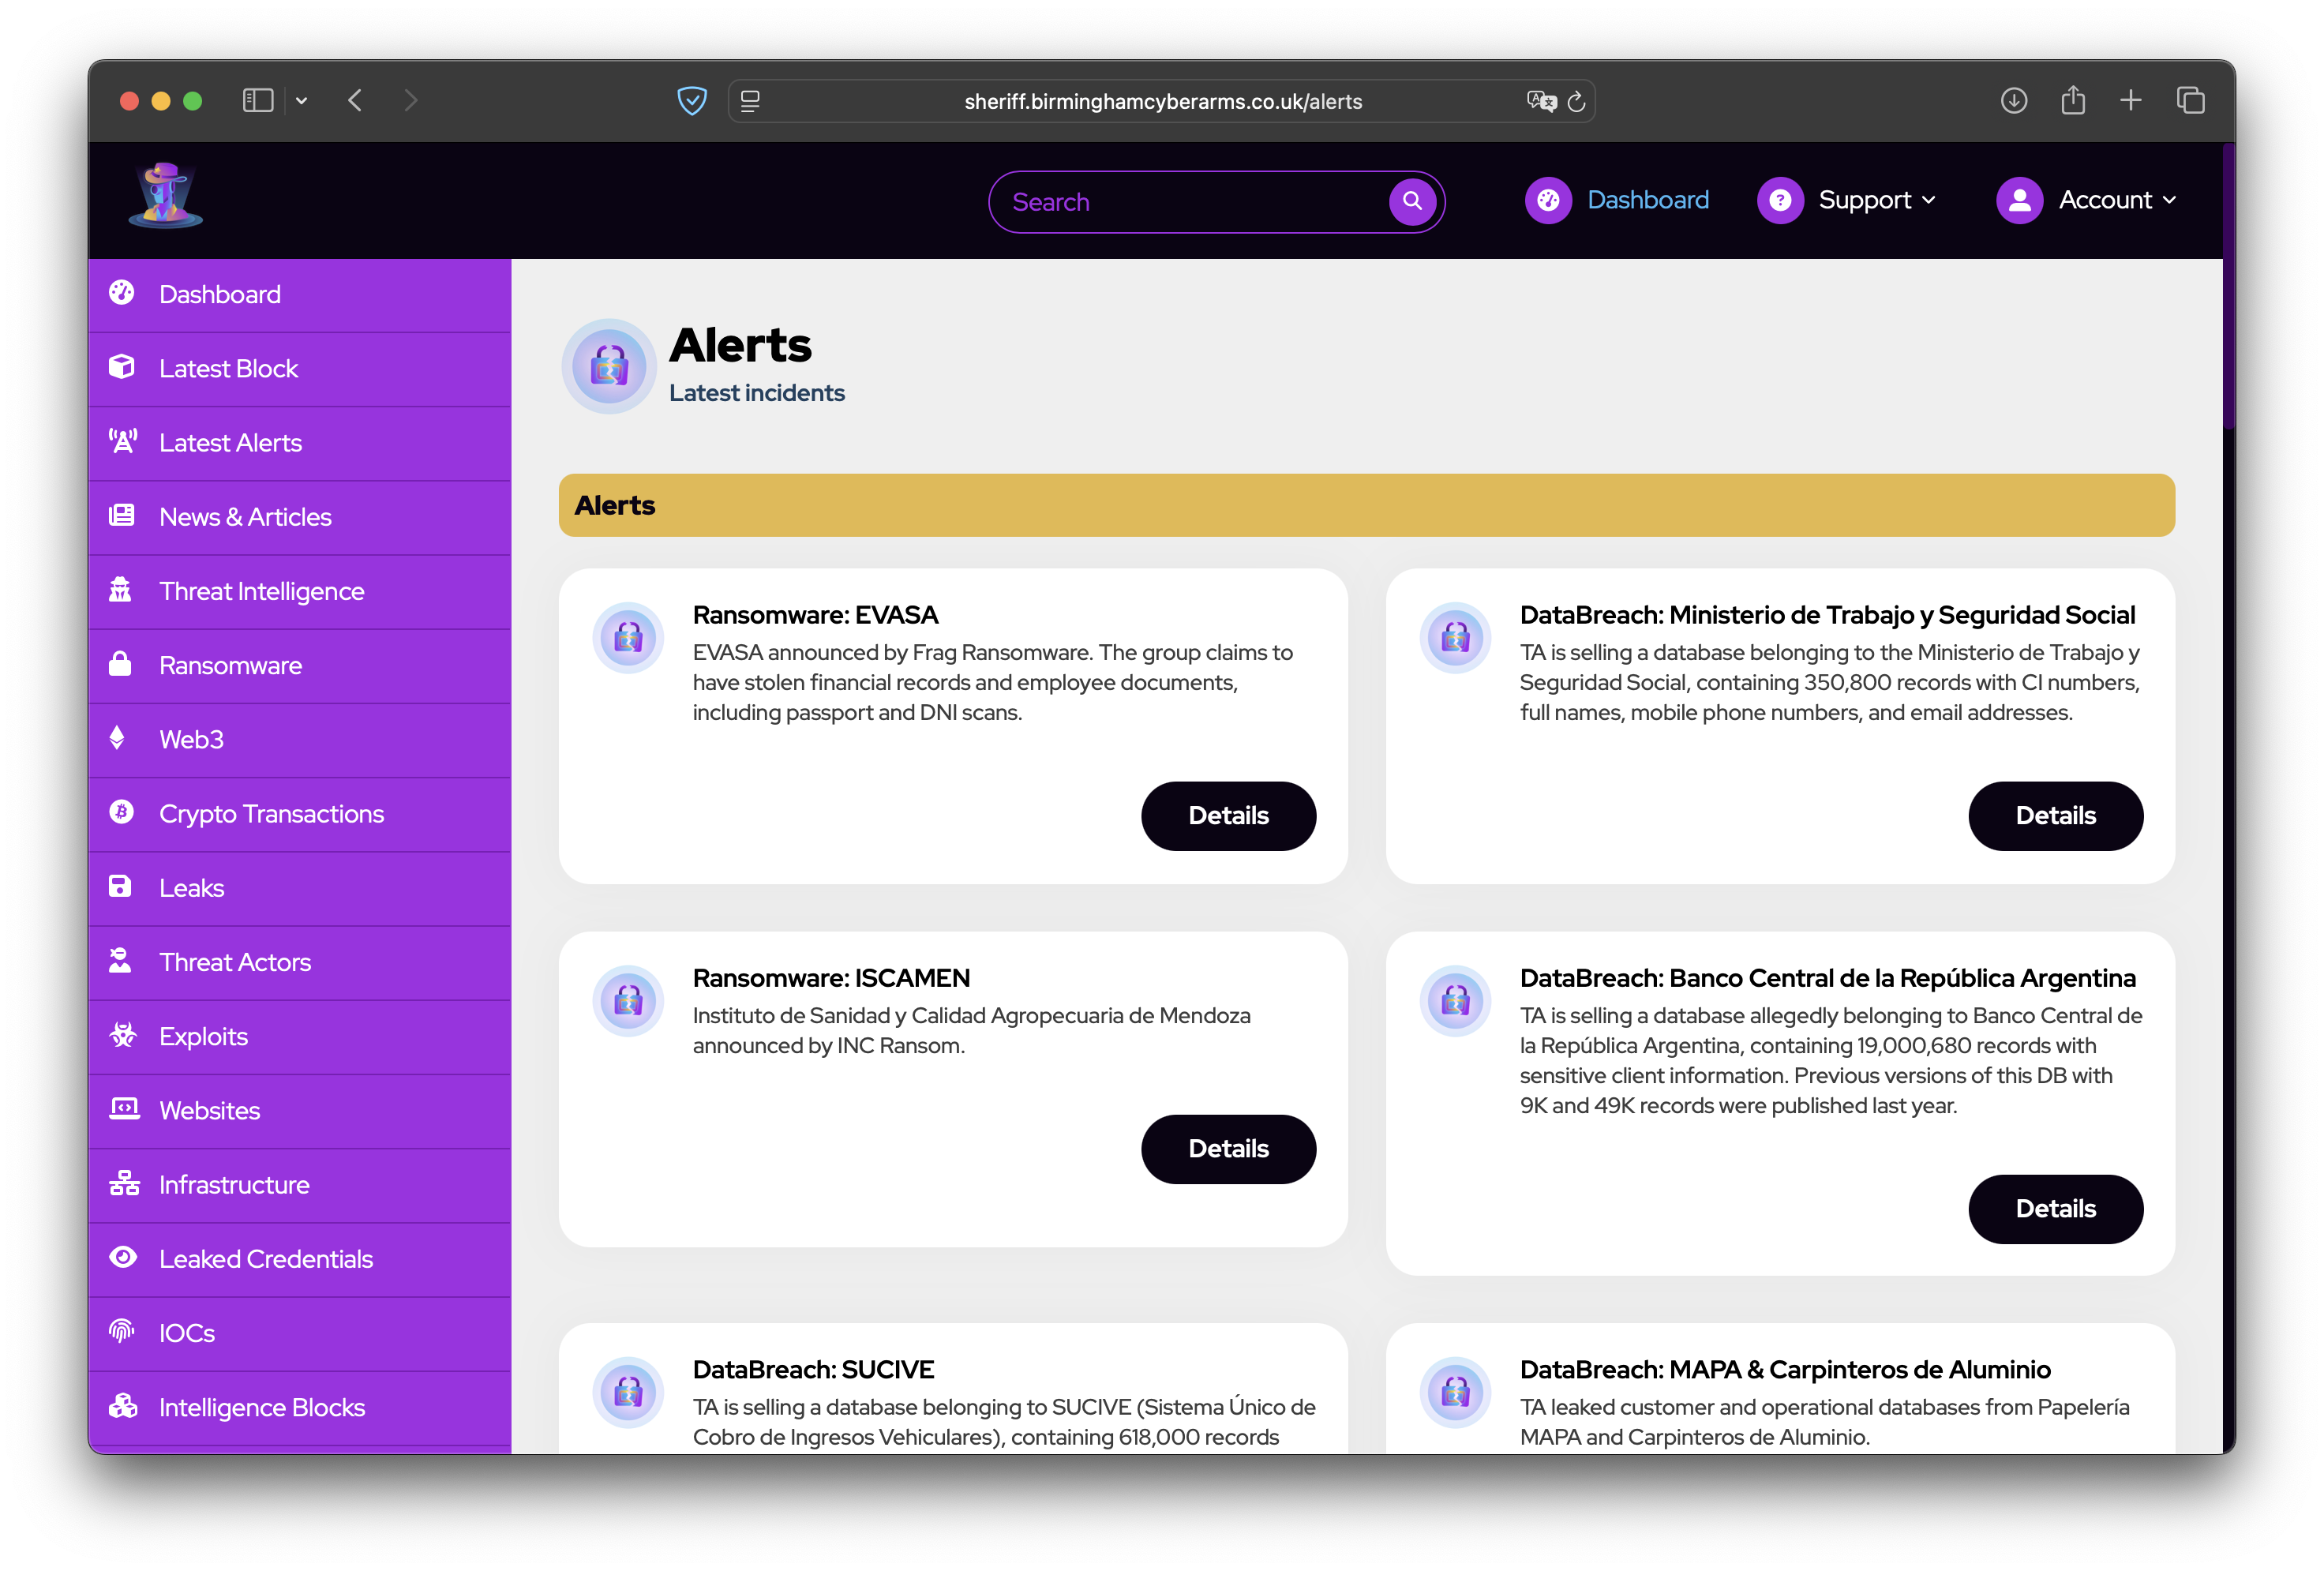Open Safari downloads icon
This screenshot has height=1571, width=2324.
[2013, 101]
